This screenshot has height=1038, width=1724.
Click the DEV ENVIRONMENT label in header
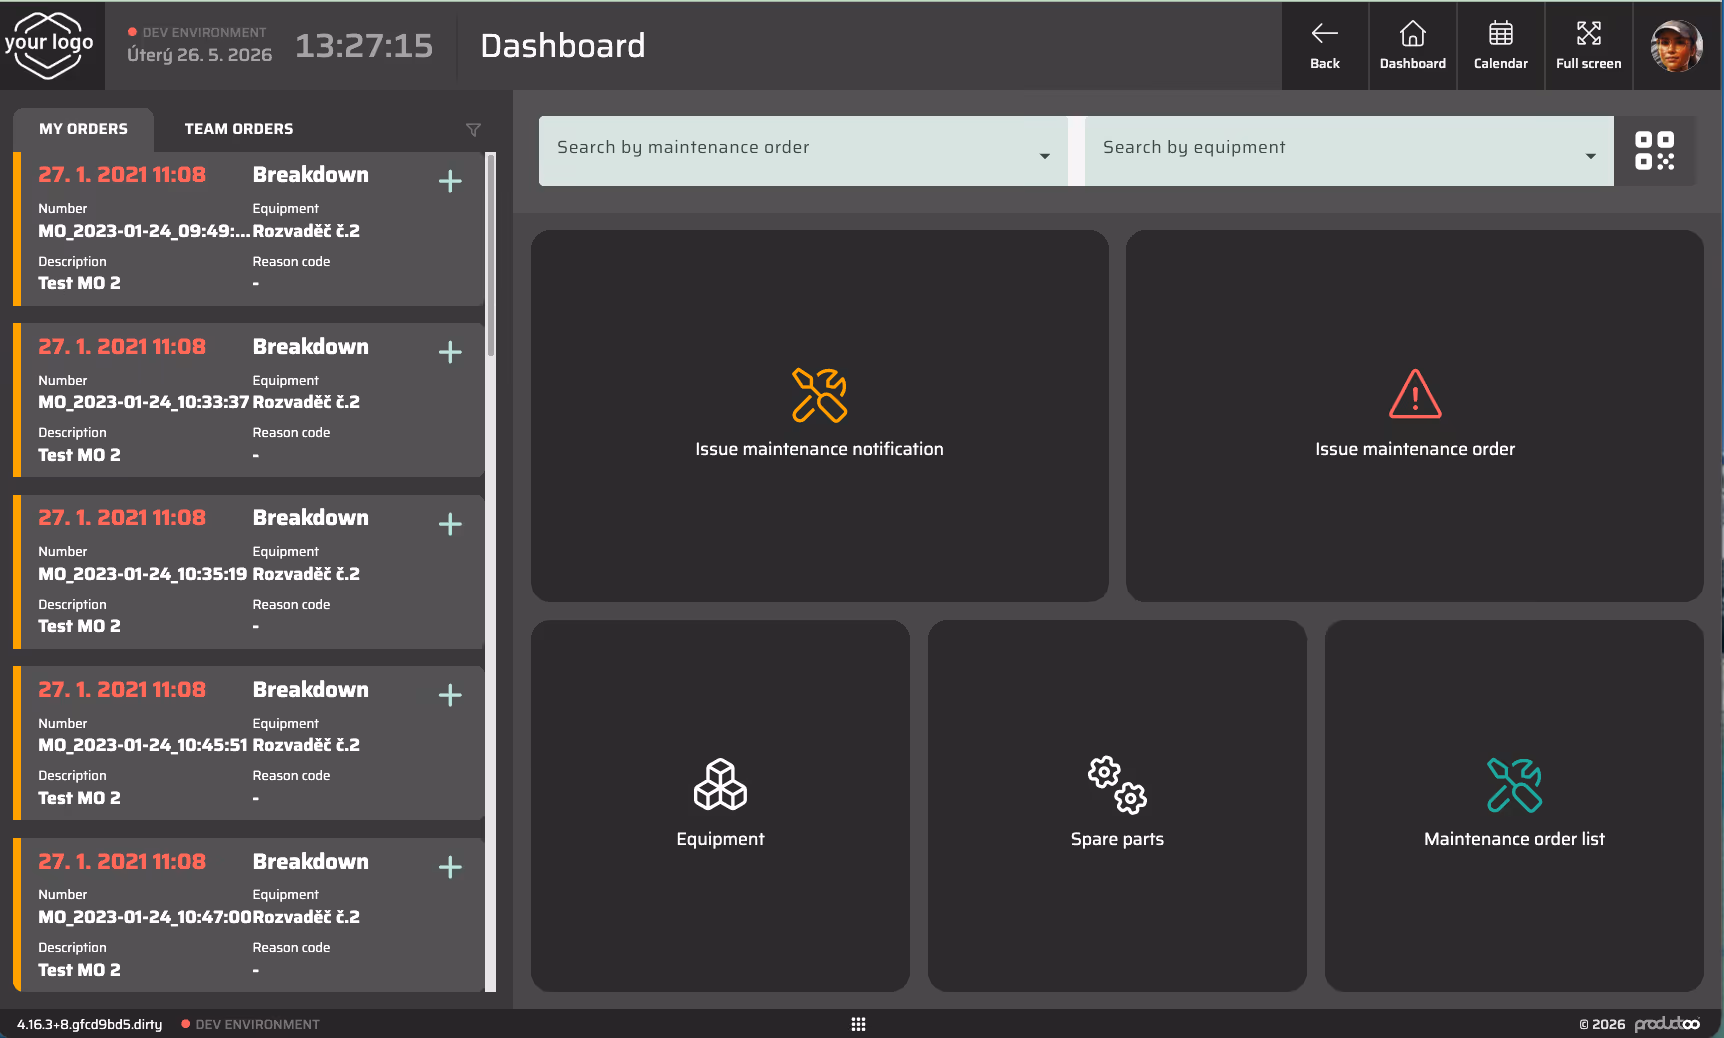coord(204,32)
